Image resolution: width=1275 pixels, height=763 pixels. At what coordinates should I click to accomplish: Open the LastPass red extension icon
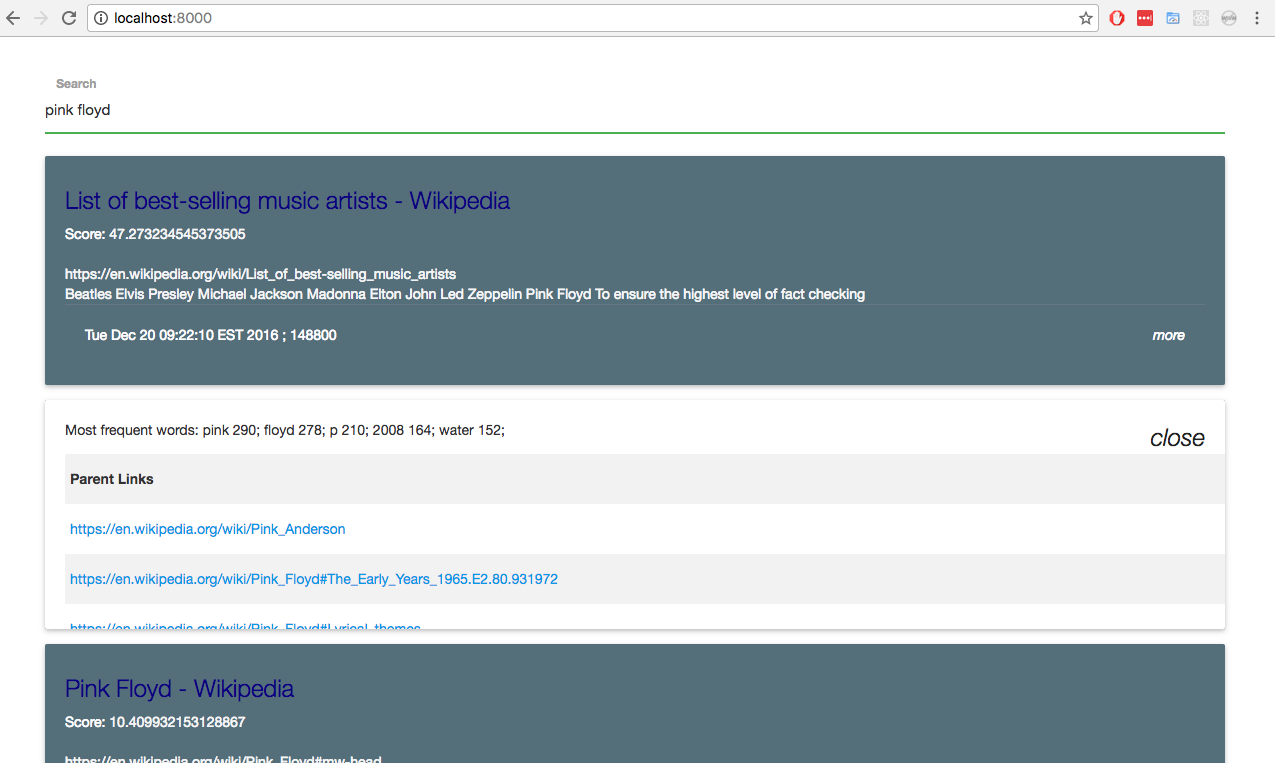(1145, 18)
